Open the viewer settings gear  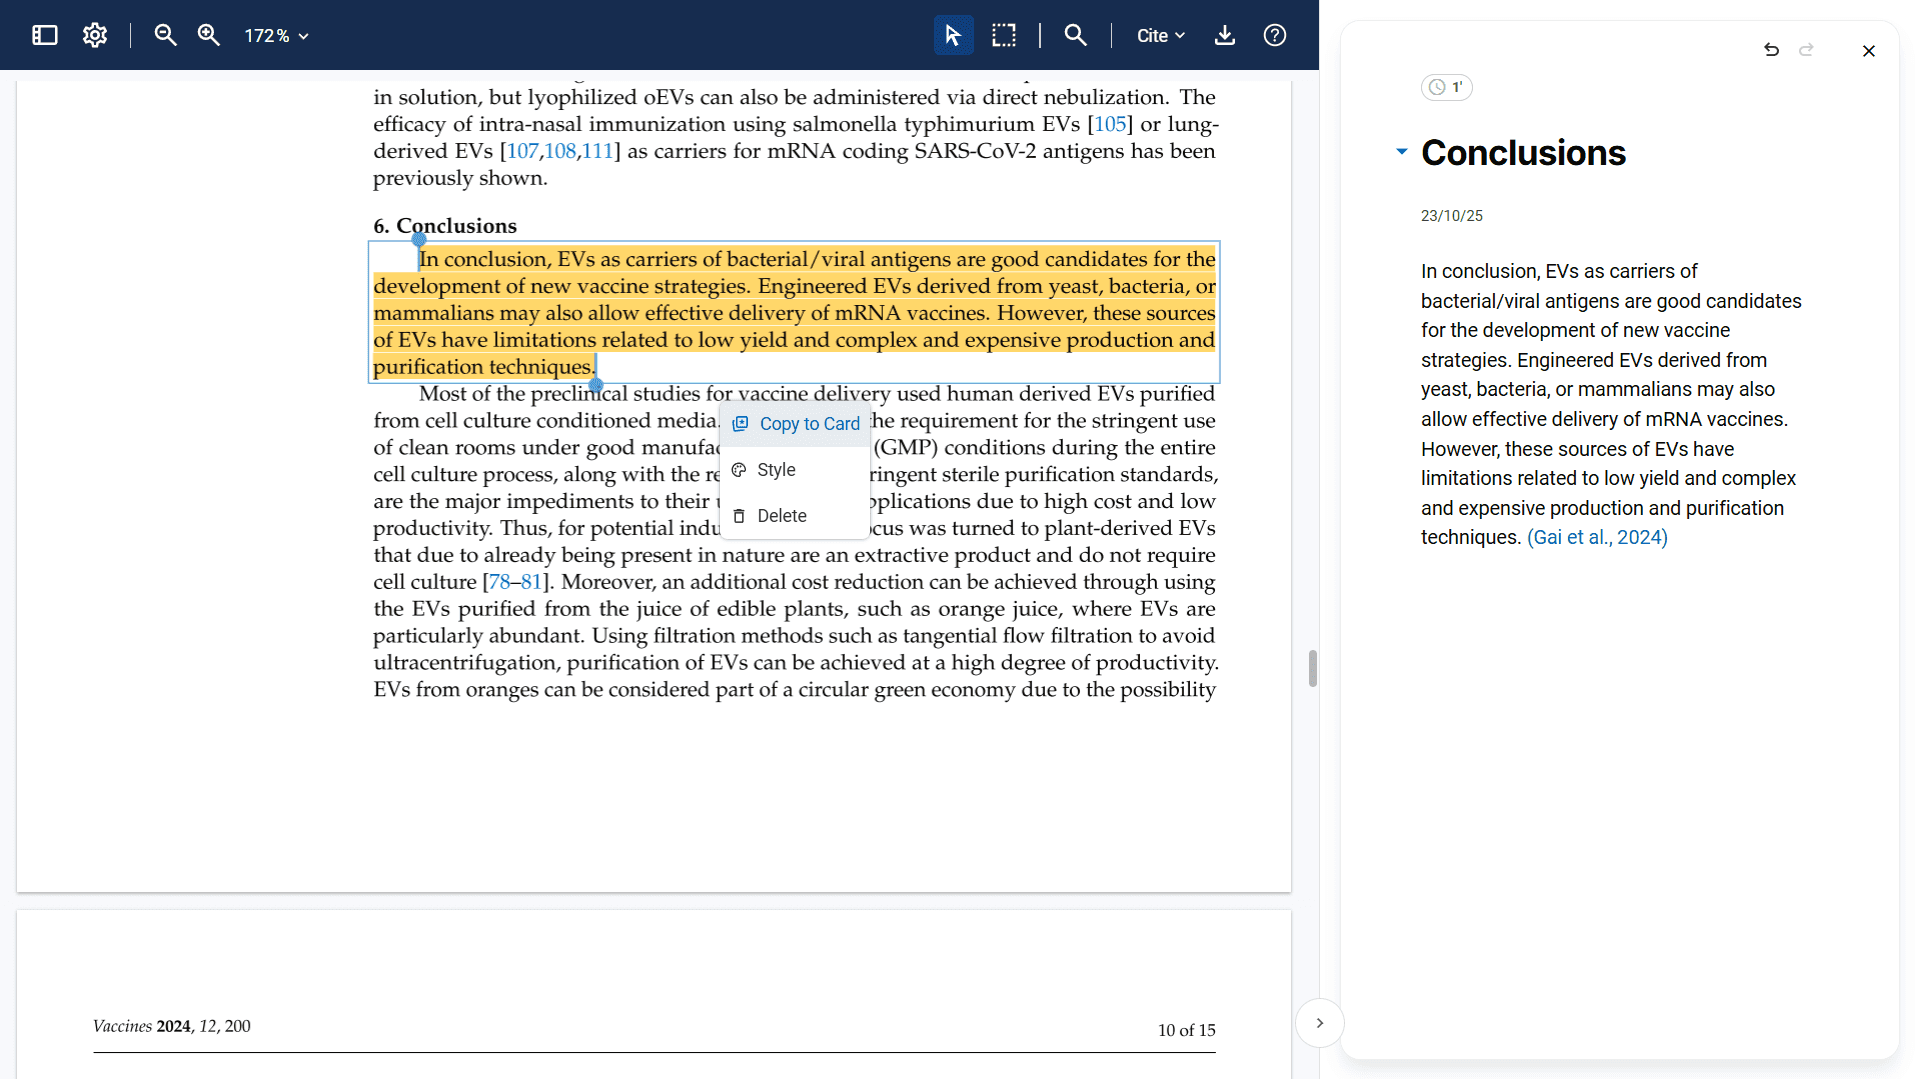[95, 35]
